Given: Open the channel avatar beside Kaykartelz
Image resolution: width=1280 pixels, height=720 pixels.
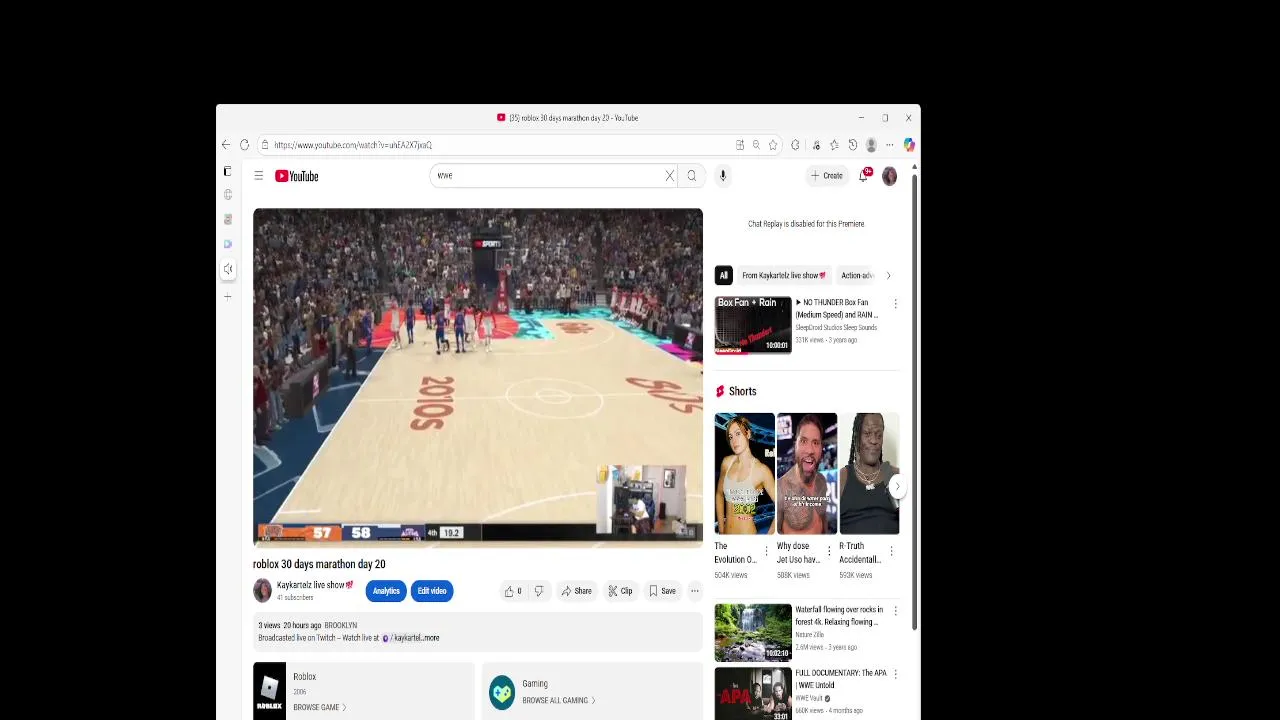Looking at the screenshot, I should pyautogui.click(x=262, y=590).
